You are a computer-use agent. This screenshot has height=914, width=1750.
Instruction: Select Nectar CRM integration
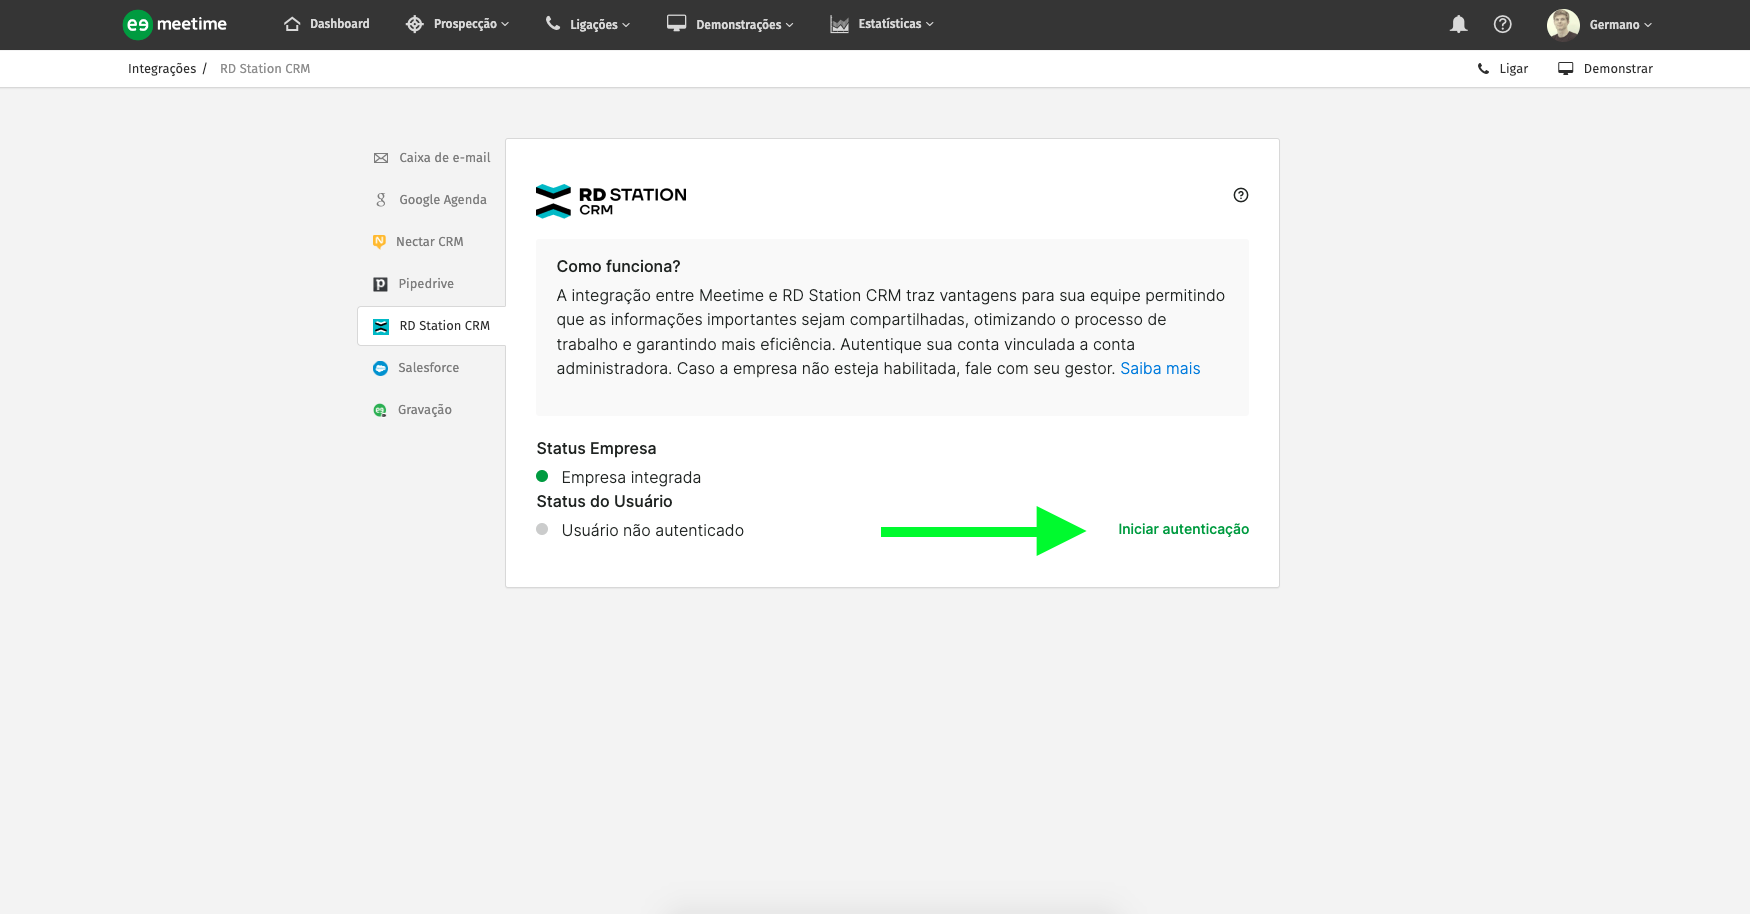coord(432,242)
